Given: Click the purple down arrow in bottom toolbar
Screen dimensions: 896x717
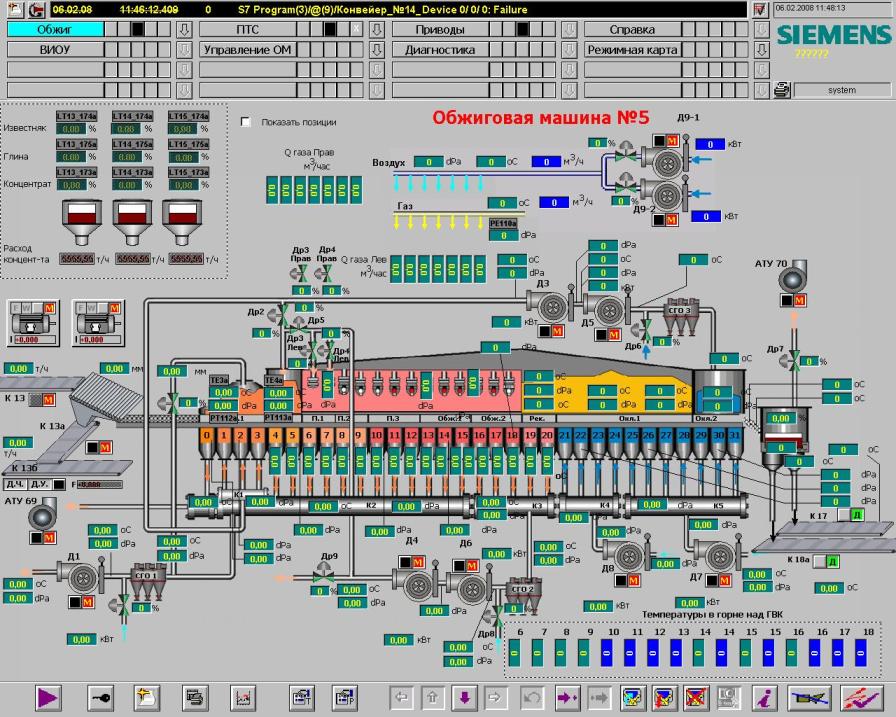Looking at the screenshot, I should pos(465,698).
